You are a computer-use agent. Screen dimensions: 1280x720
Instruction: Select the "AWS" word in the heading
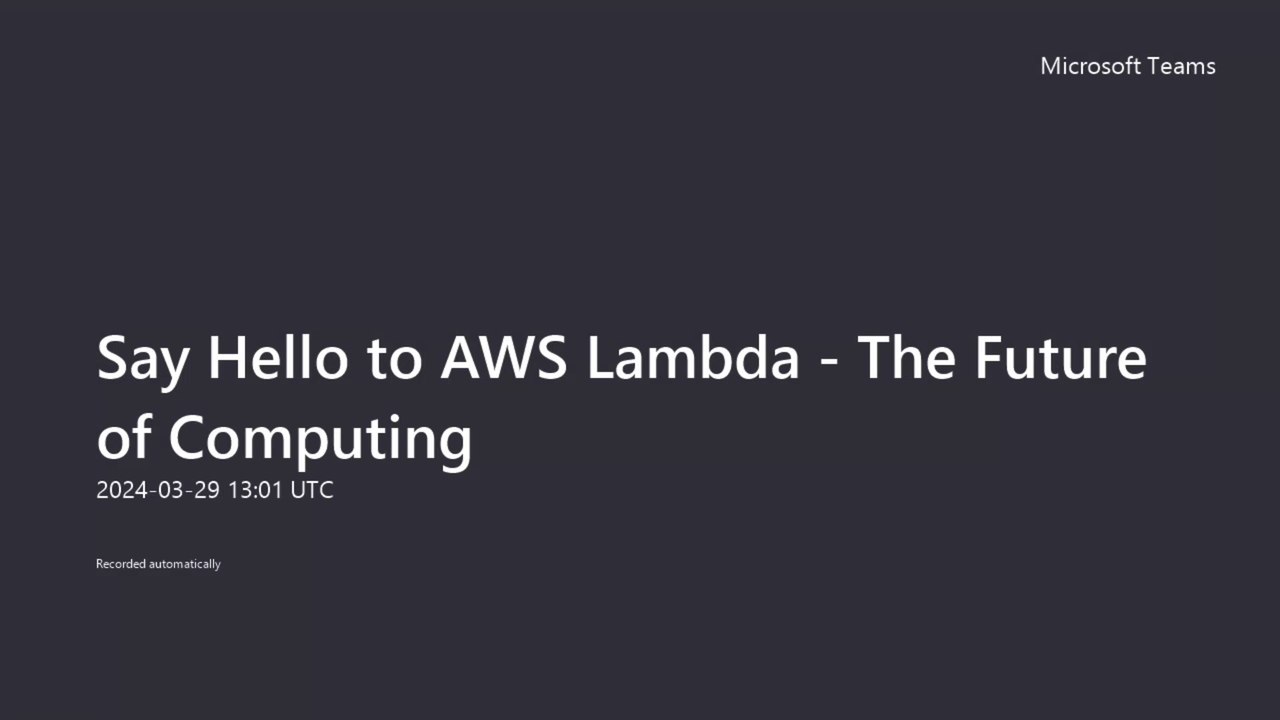[x=504, y=357]
